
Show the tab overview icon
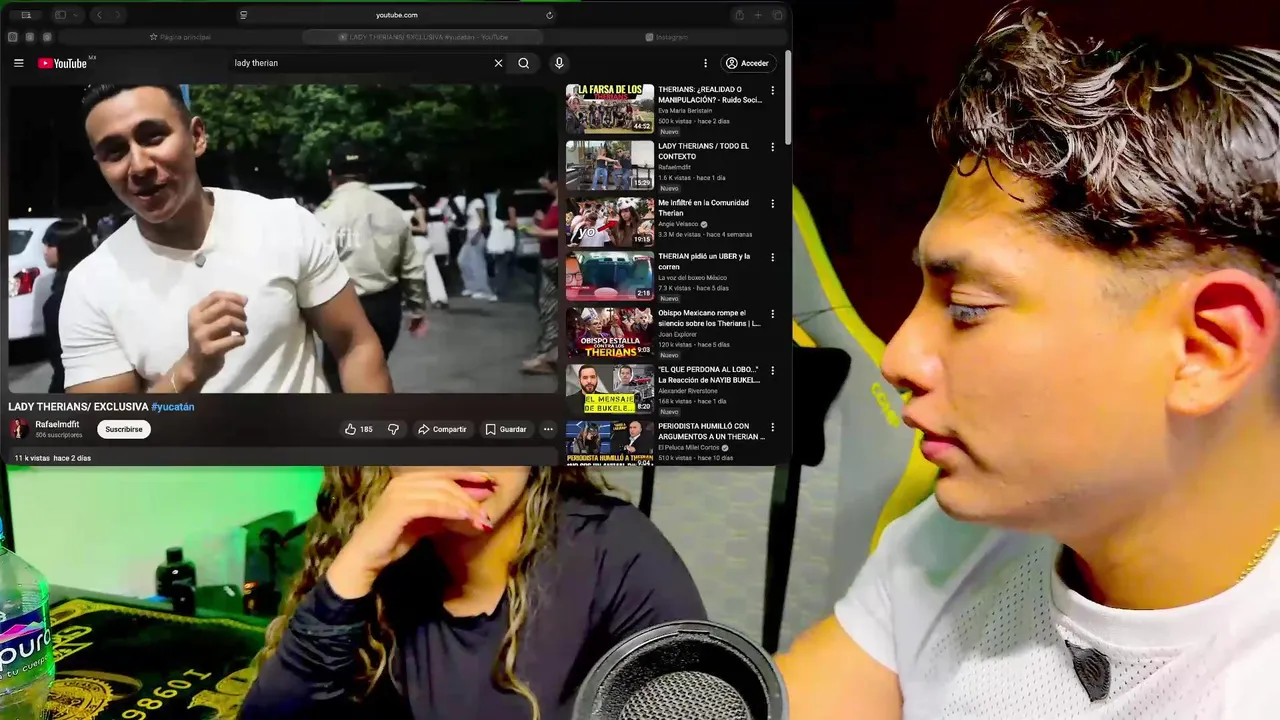pyautogui.click(x=777, y=15)
